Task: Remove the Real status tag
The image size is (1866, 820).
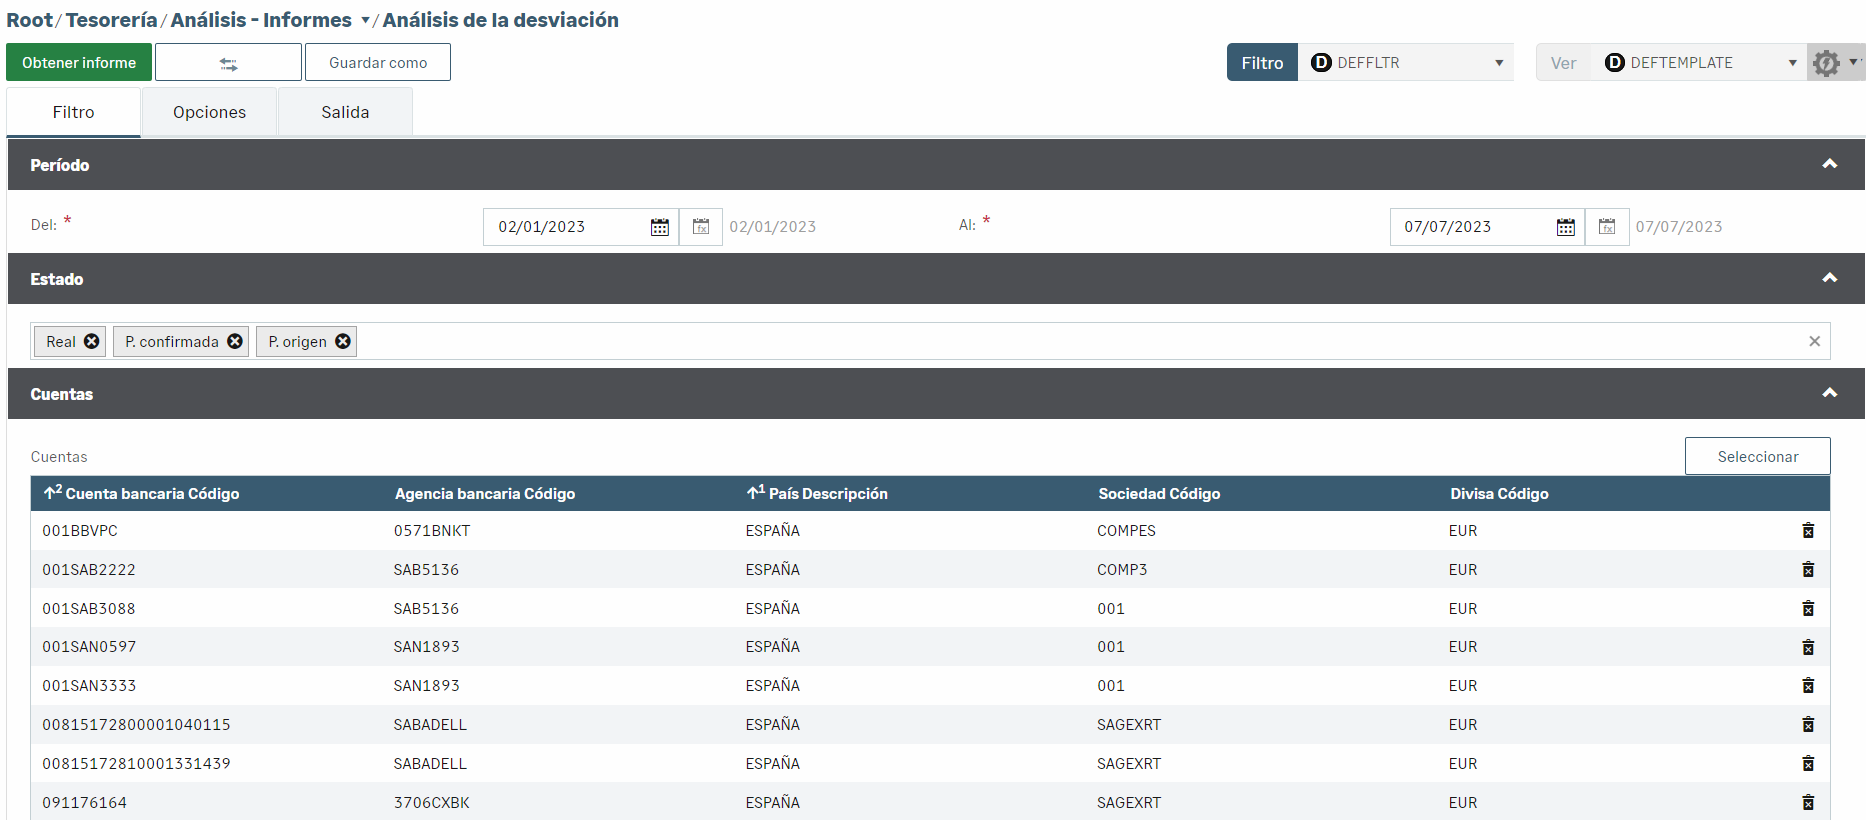Action: pos(92,342)
